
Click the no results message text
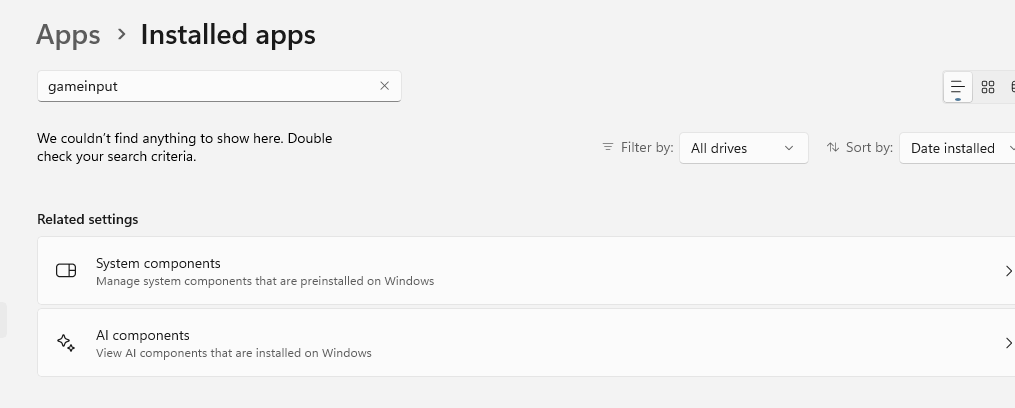(184, 147)
